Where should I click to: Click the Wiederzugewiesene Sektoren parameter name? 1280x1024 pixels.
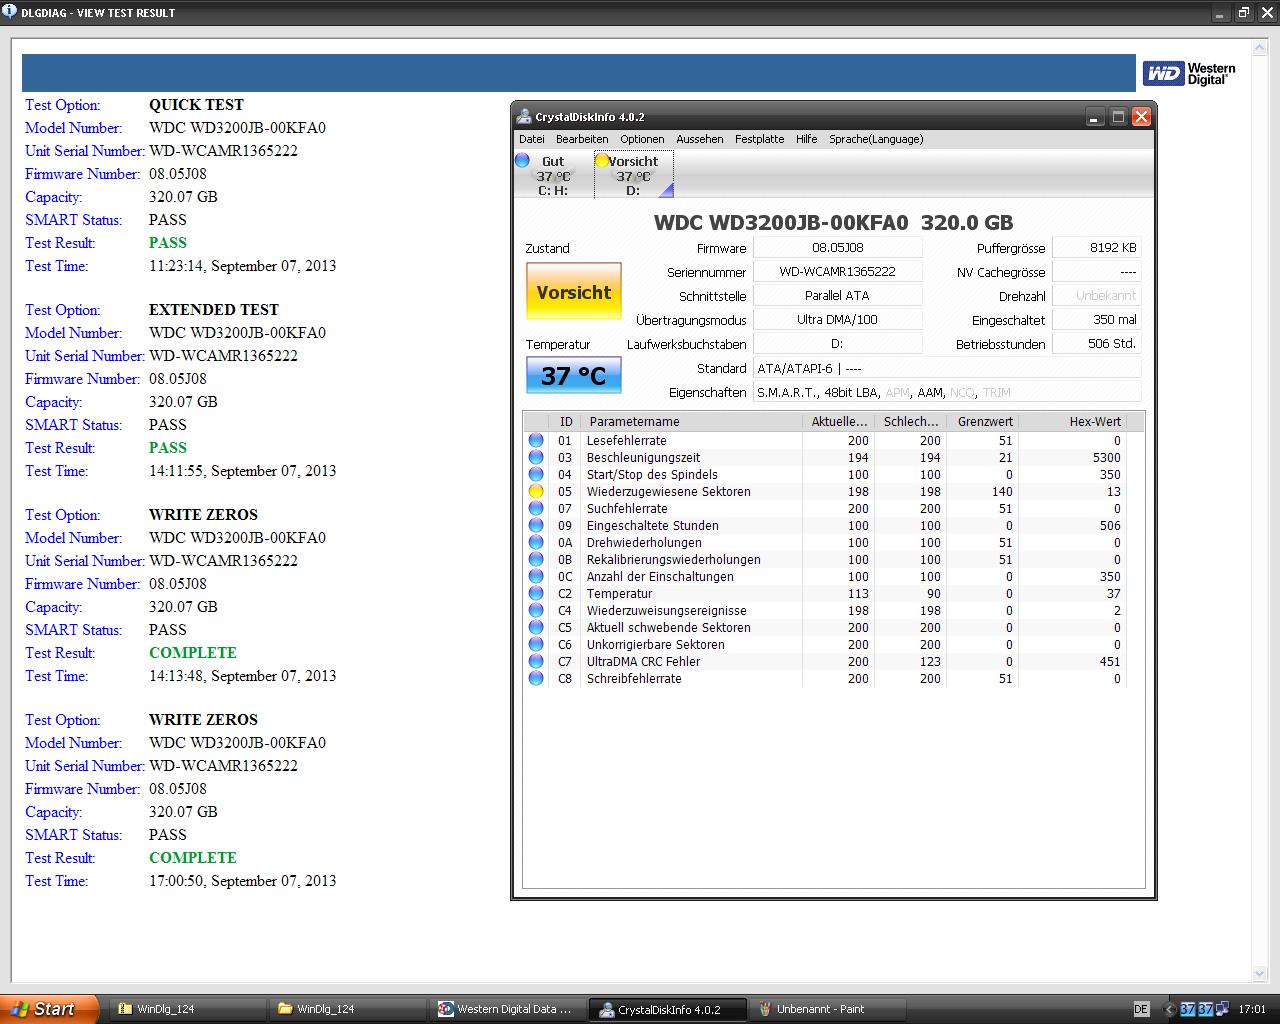tap(668, 491)
